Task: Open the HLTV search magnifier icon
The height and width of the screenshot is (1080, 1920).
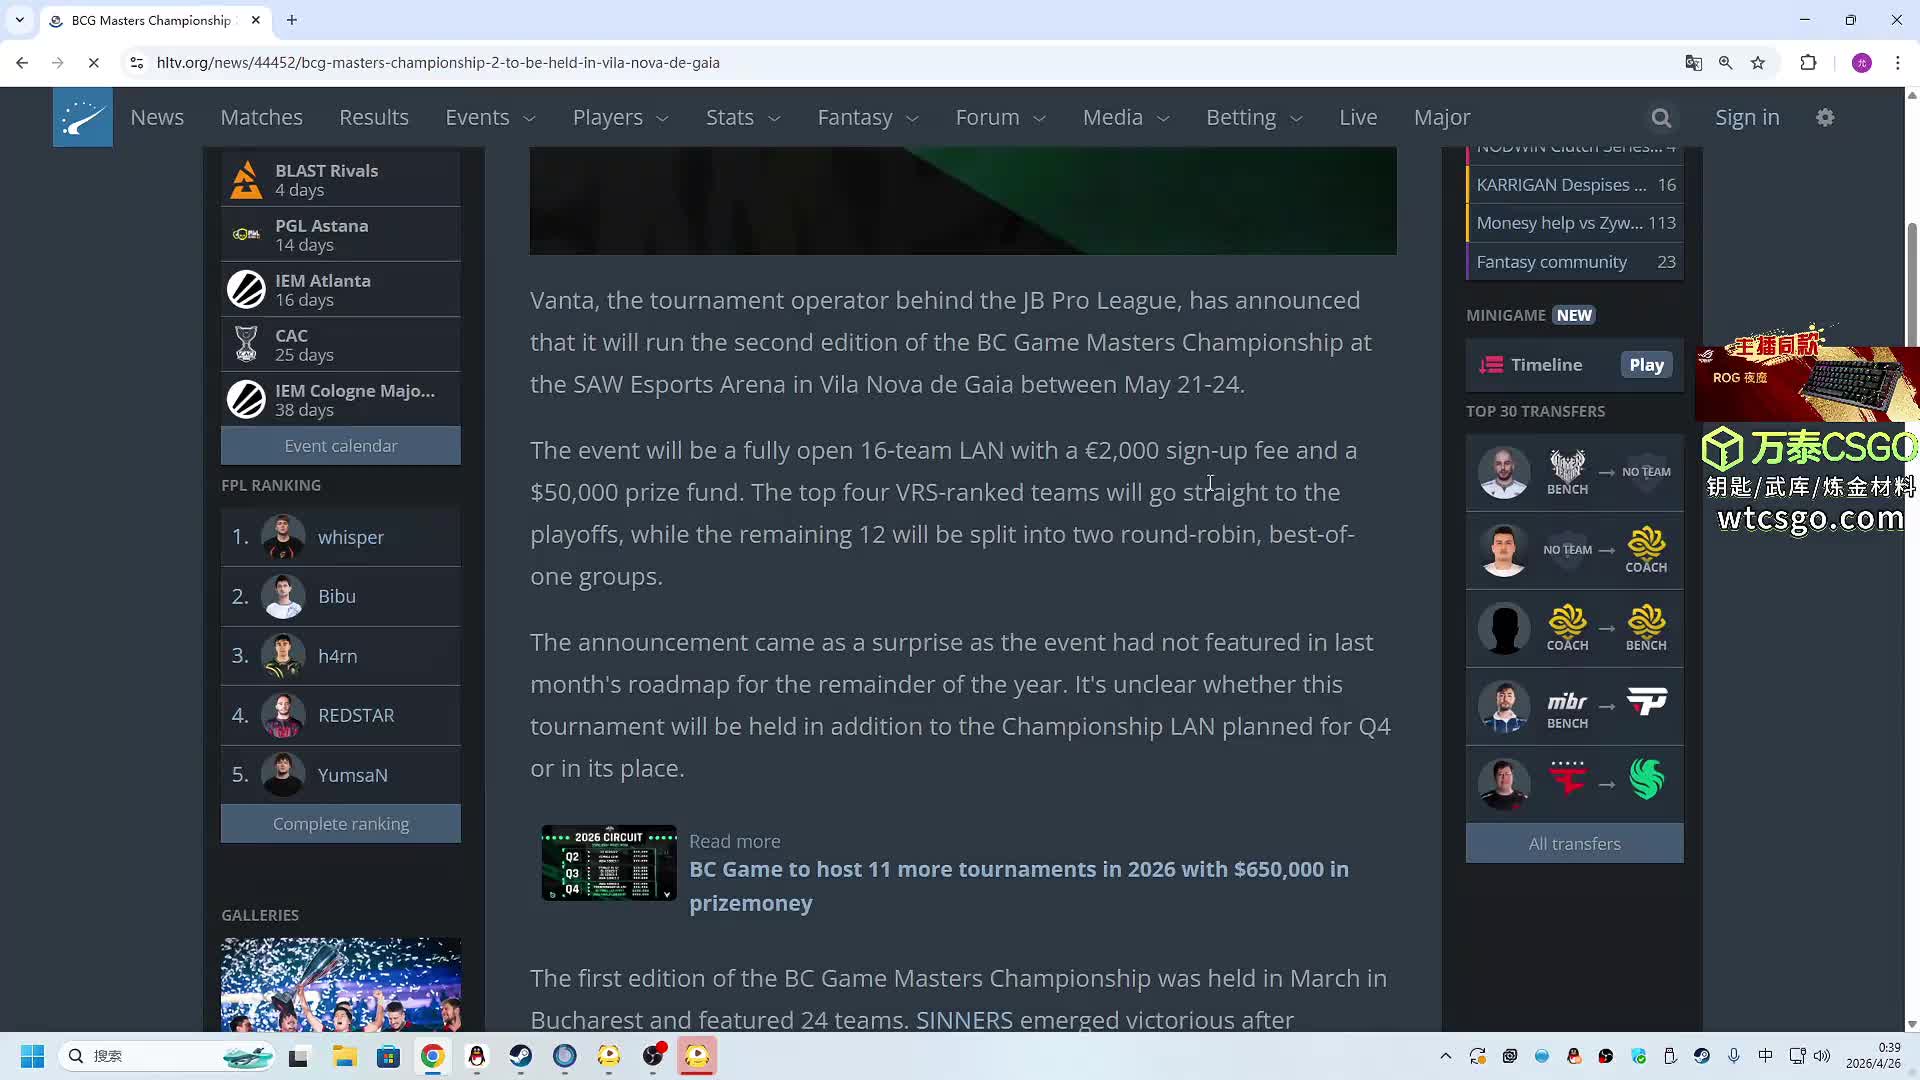Action: click(1661, 118)
